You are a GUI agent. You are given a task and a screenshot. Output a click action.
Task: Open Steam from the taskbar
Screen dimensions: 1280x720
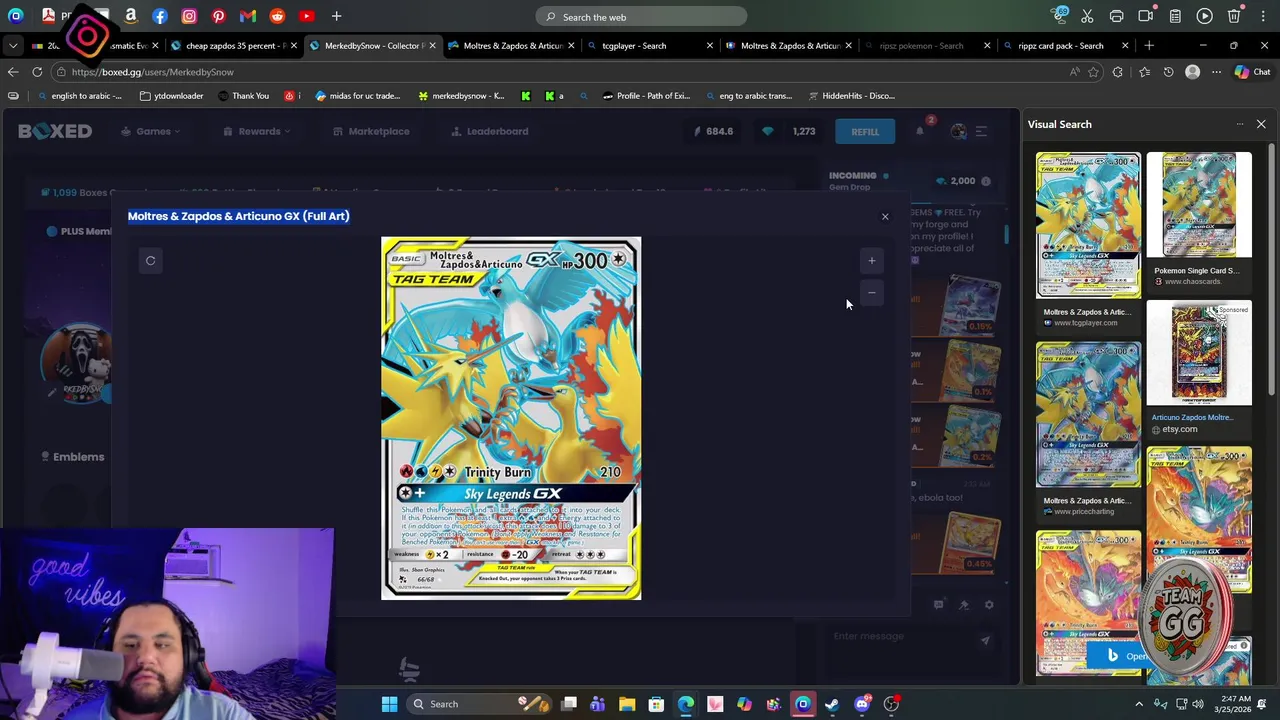point(832,704)
